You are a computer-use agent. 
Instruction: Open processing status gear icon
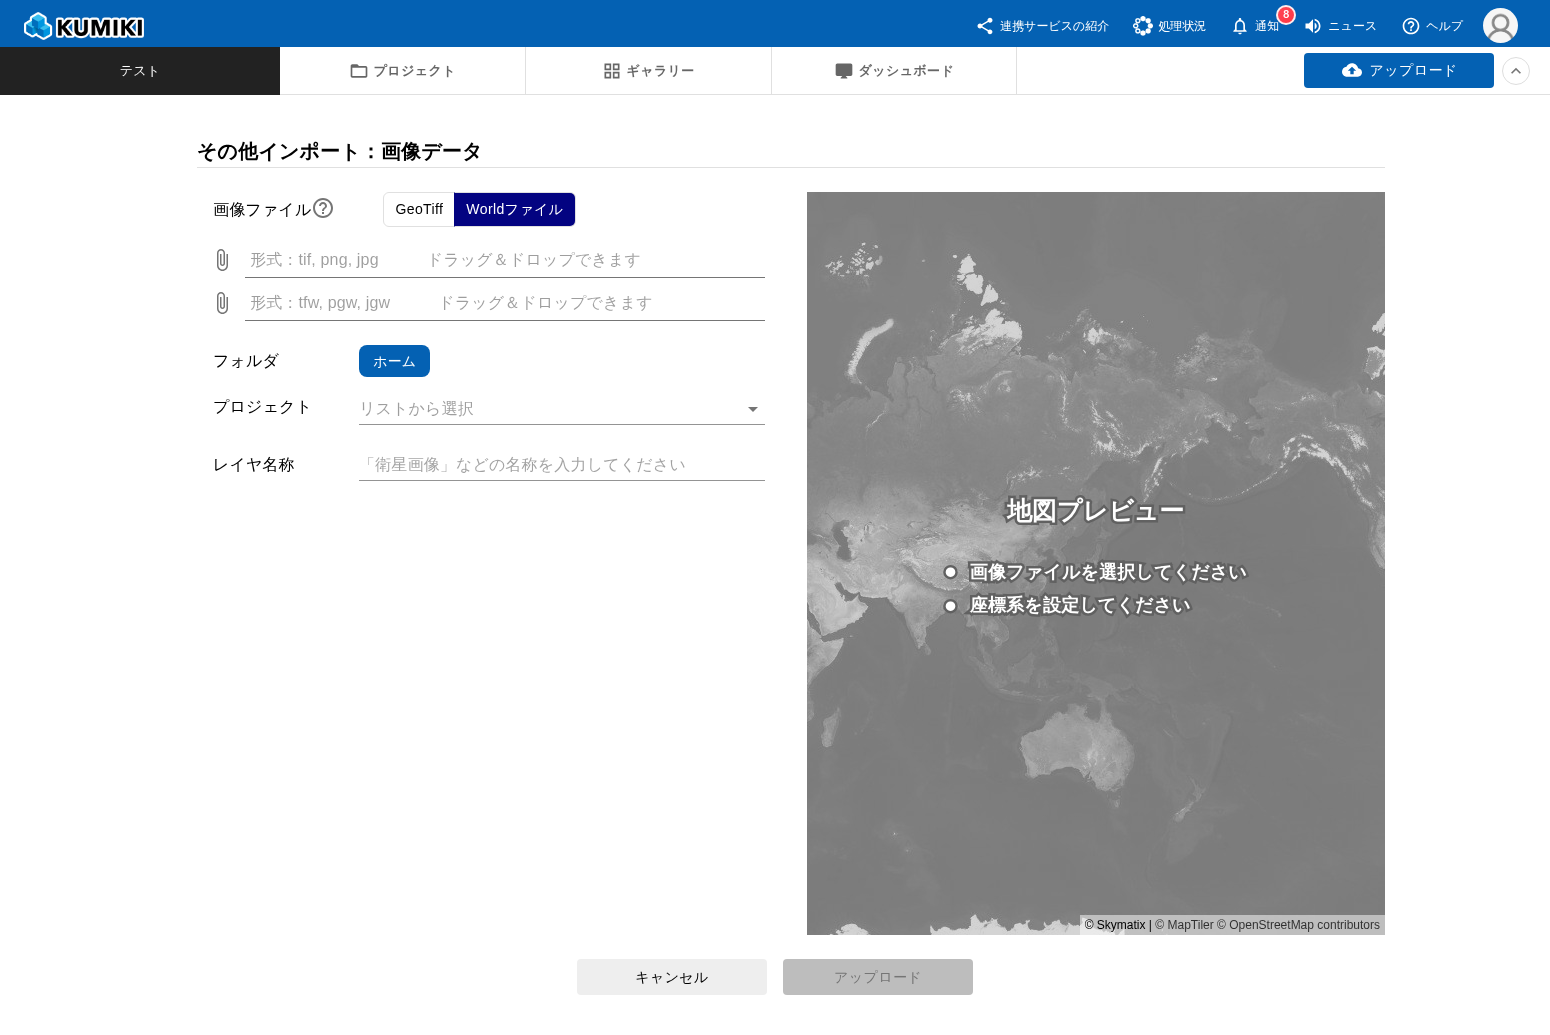click(x=1142, y=26)
